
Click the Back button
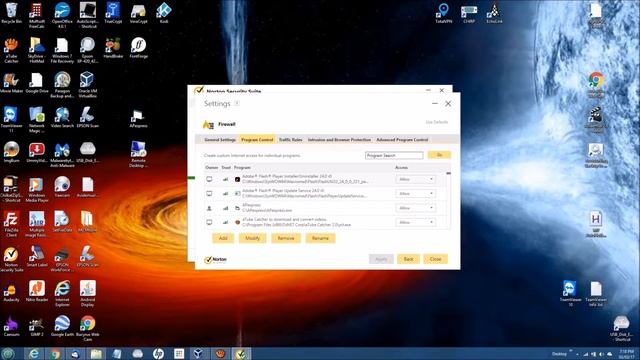coord(408,259)
